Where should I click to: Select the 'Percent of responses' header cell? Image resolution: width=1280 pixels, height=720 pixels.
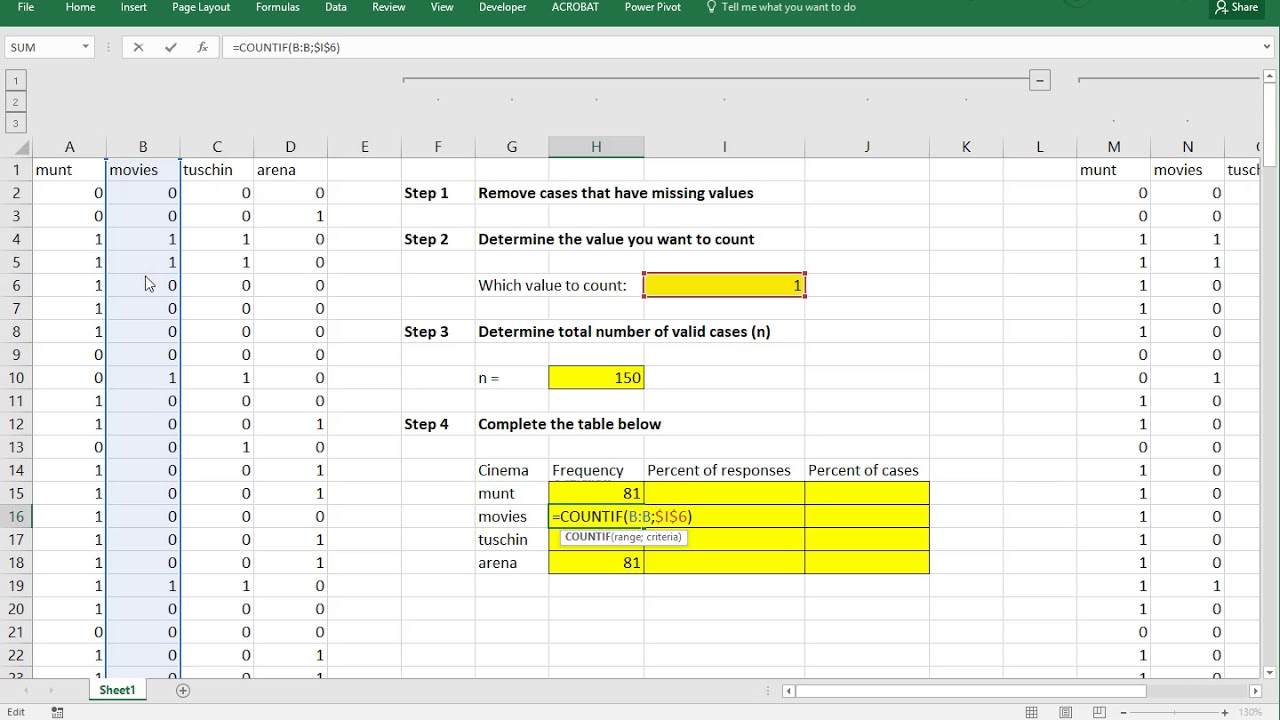click(725, 470)
